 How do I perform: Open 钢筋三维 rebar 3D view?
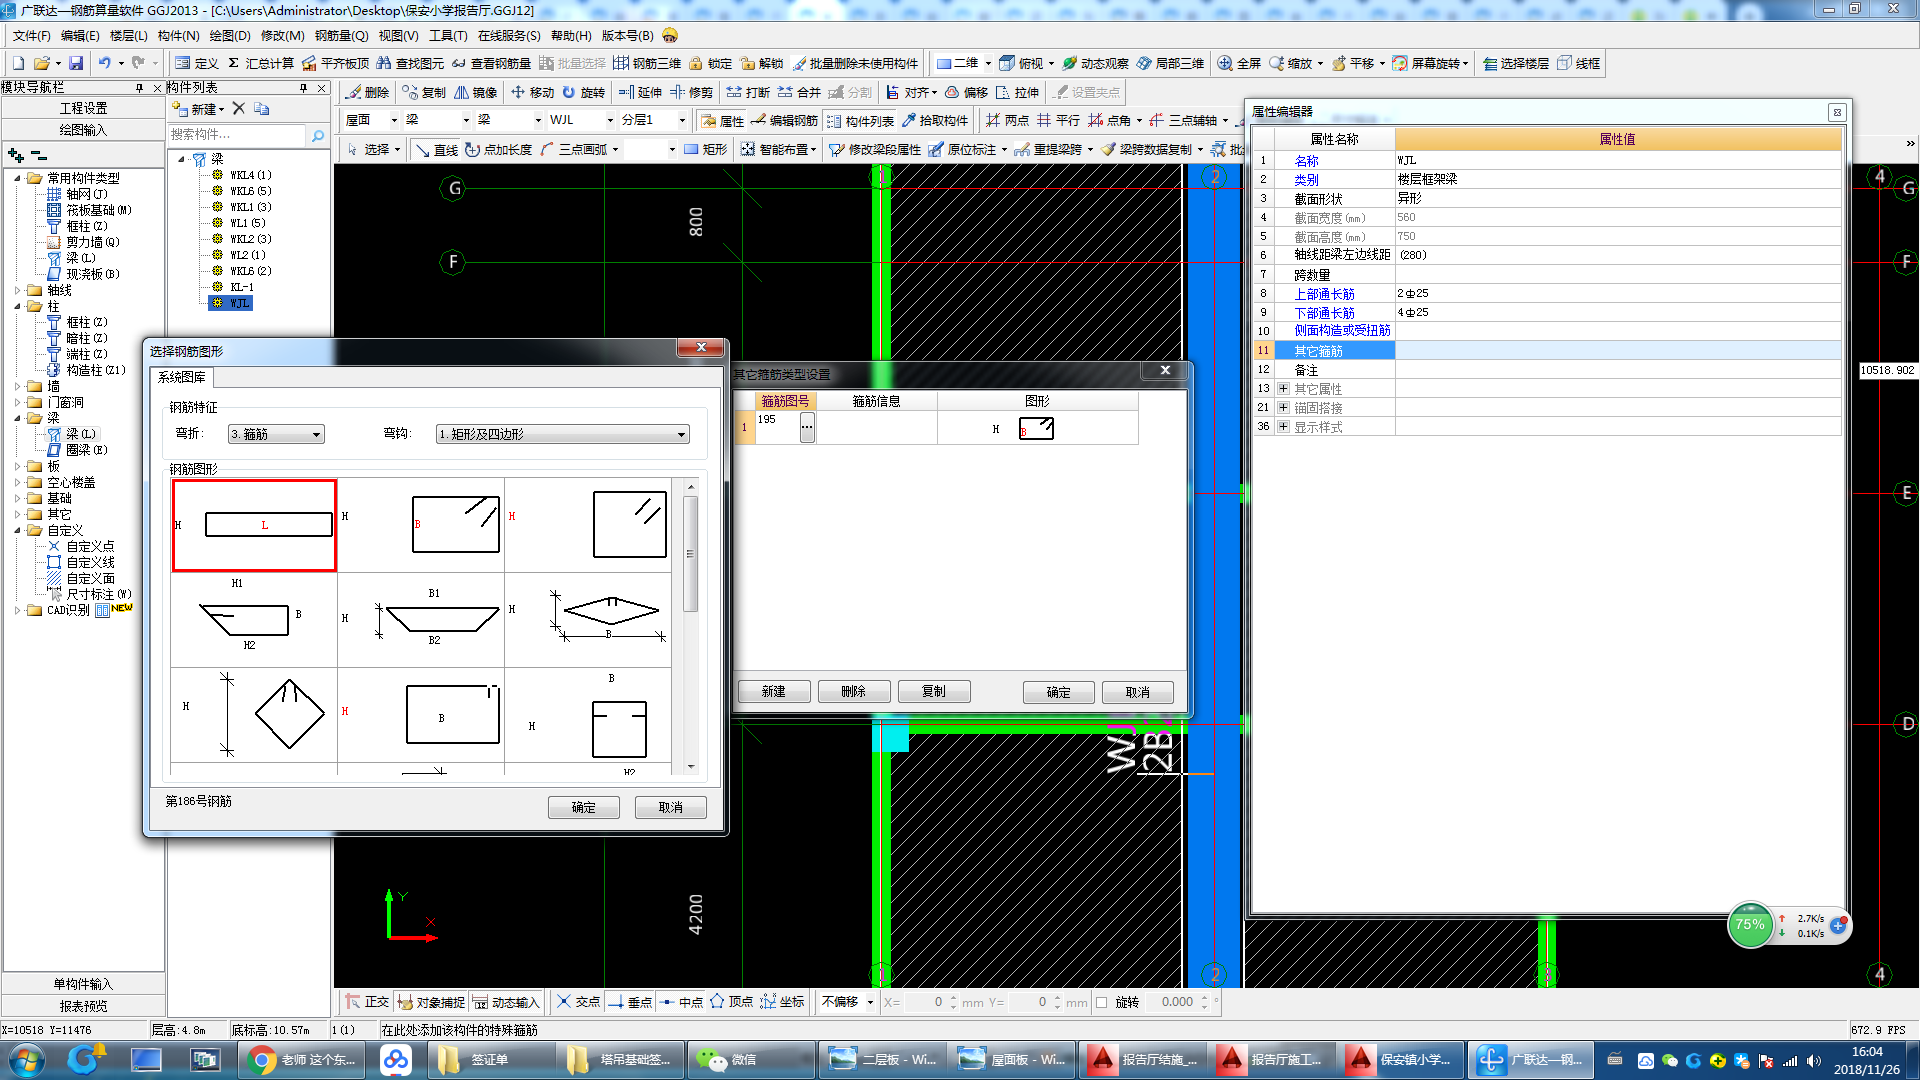tap(647, 63)
